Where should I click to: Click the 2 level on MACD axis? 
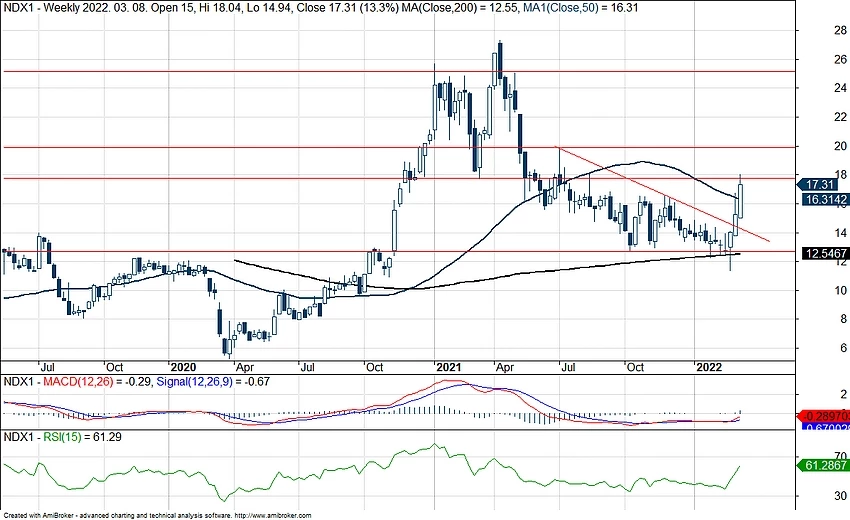tap(843, 394)
